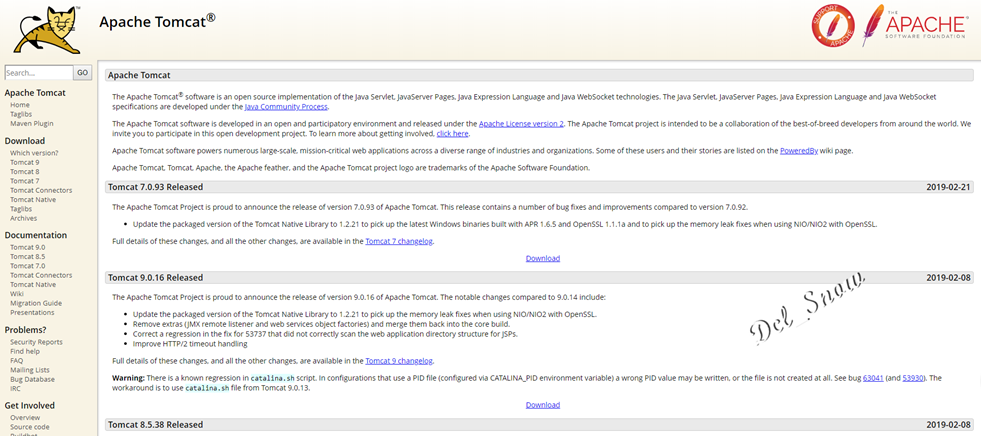Viewport: 981px width, 436px height.
Task: Go to Tomcat 7 download page
Action: 24,181
